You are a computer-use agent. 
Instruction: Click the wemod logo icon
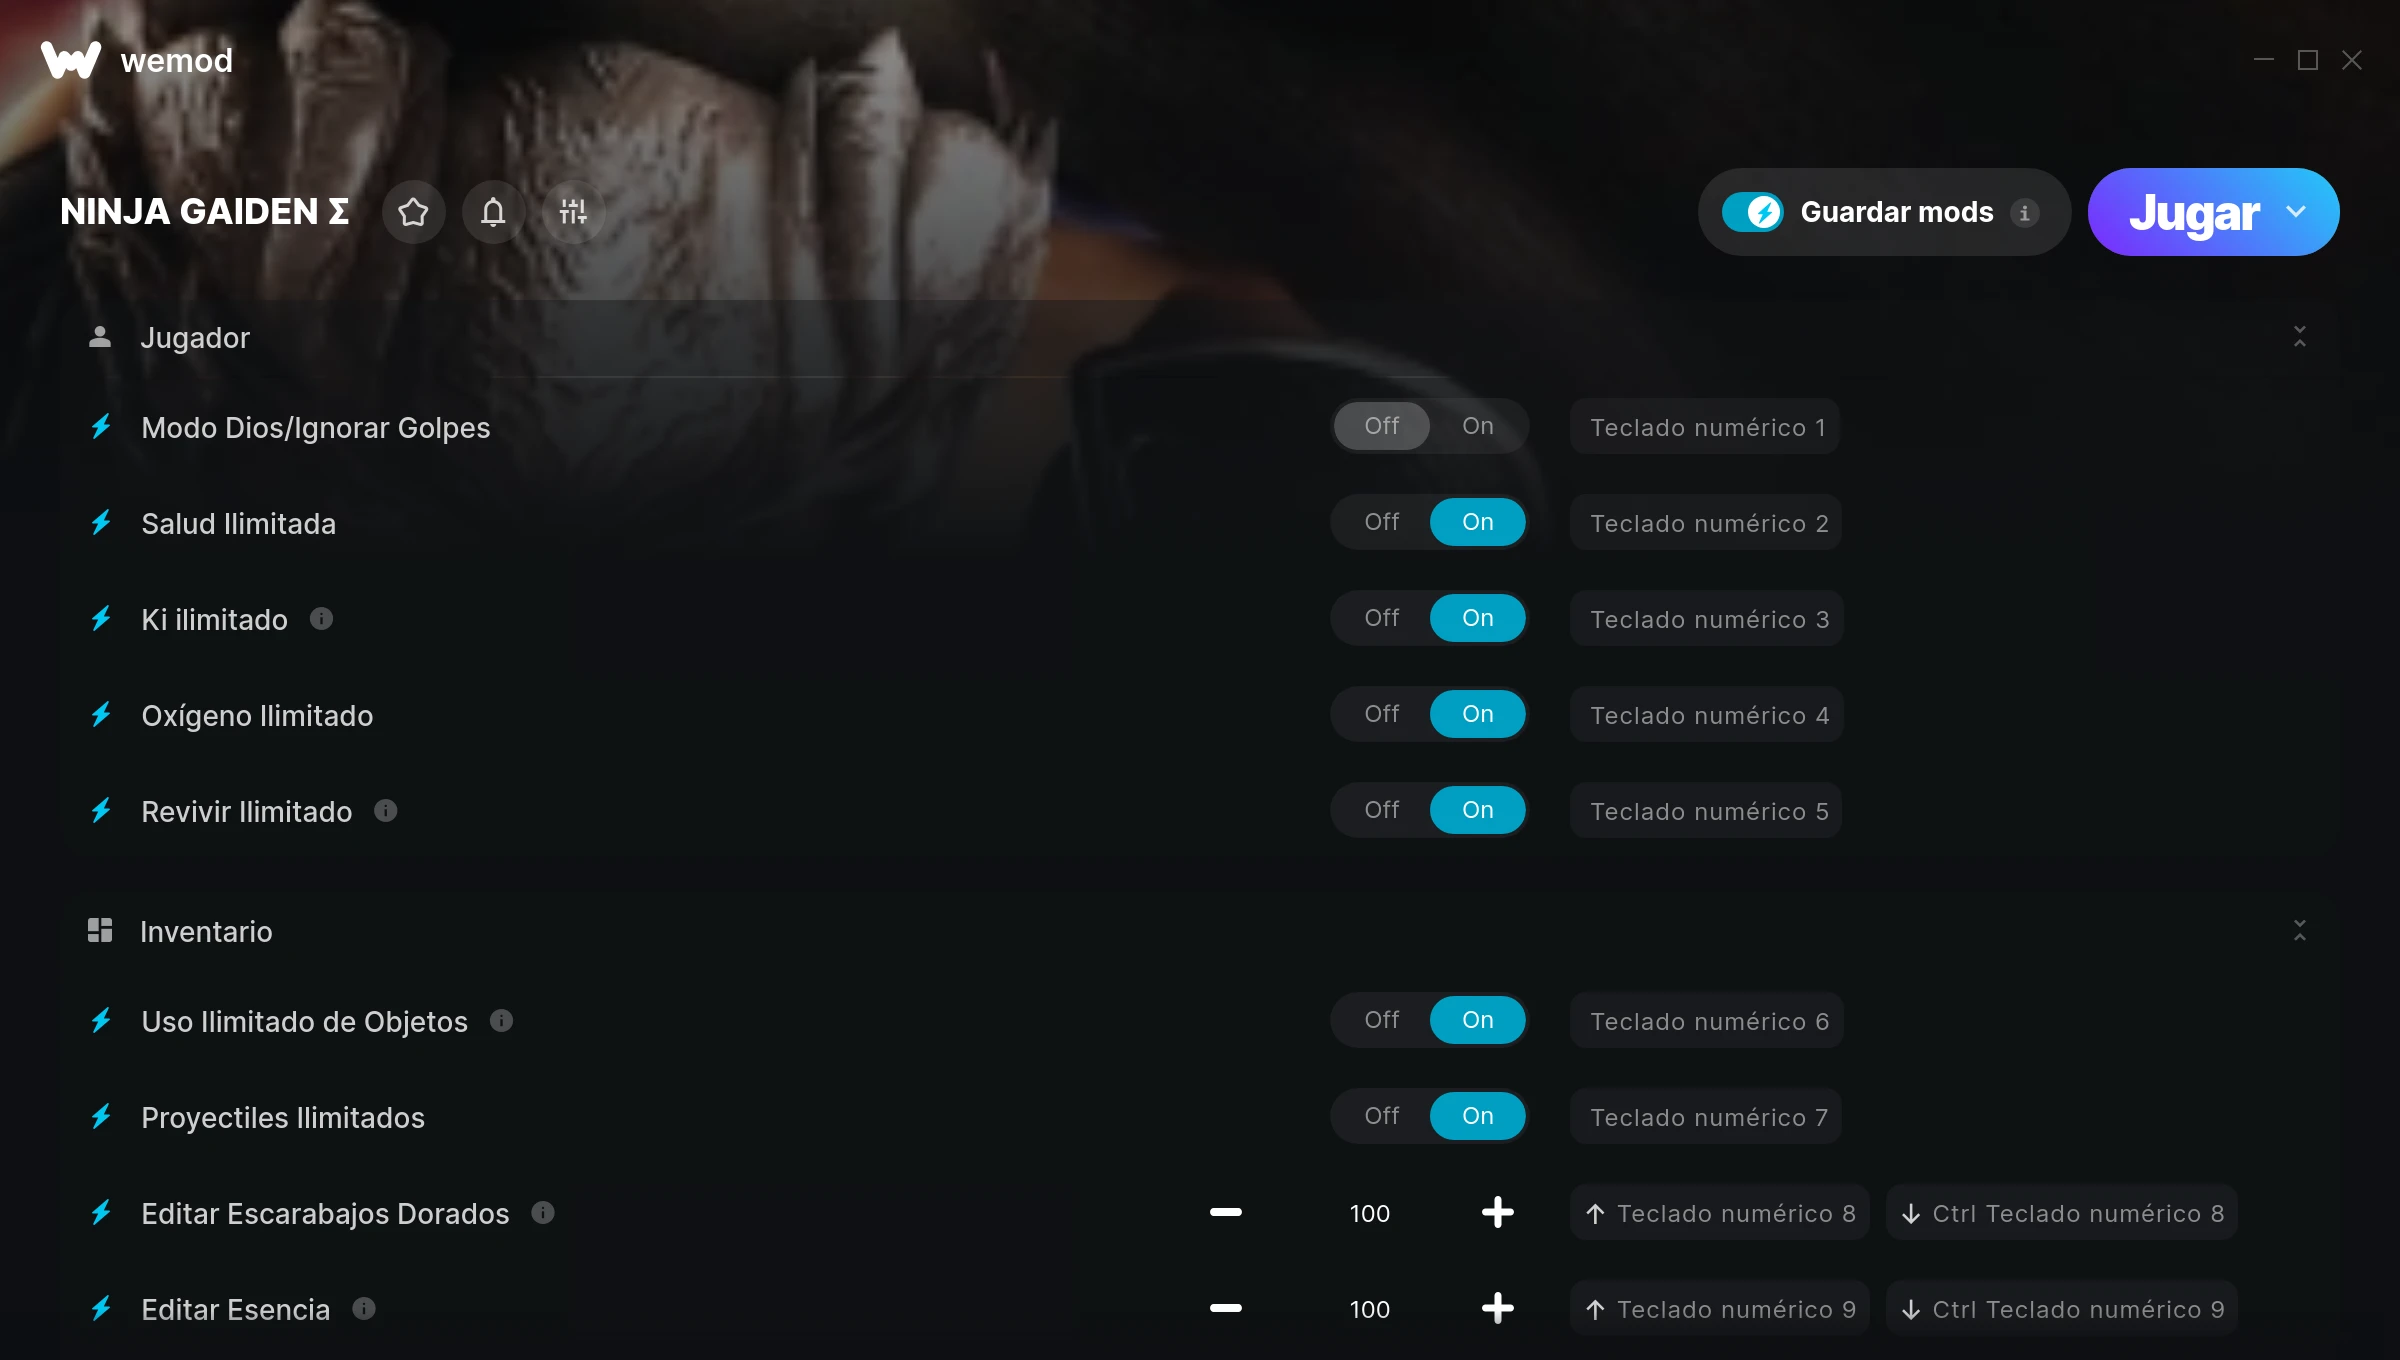click(x=71, y=60)
